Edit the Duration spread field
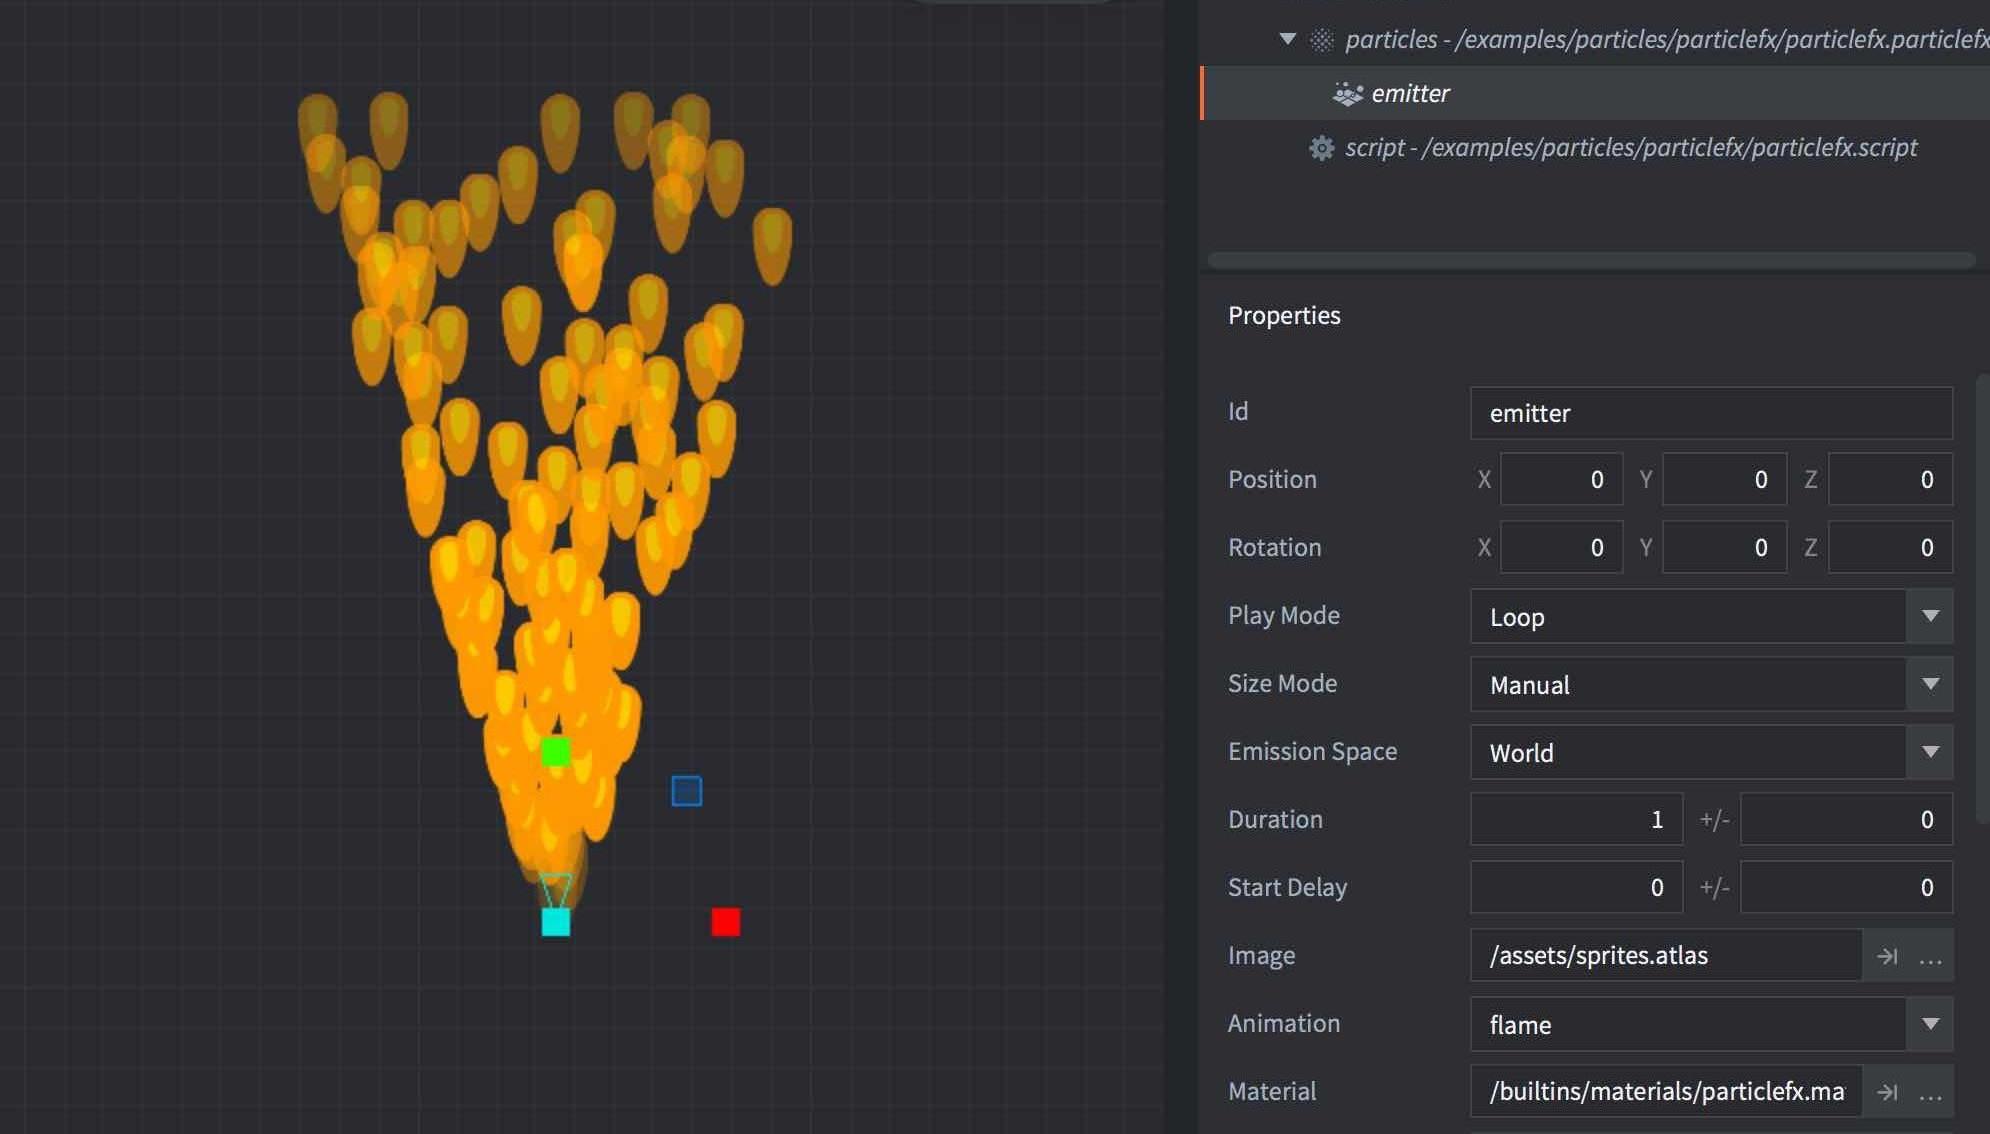This screenshot has height=1134, width=1990. pos(1846,820)
